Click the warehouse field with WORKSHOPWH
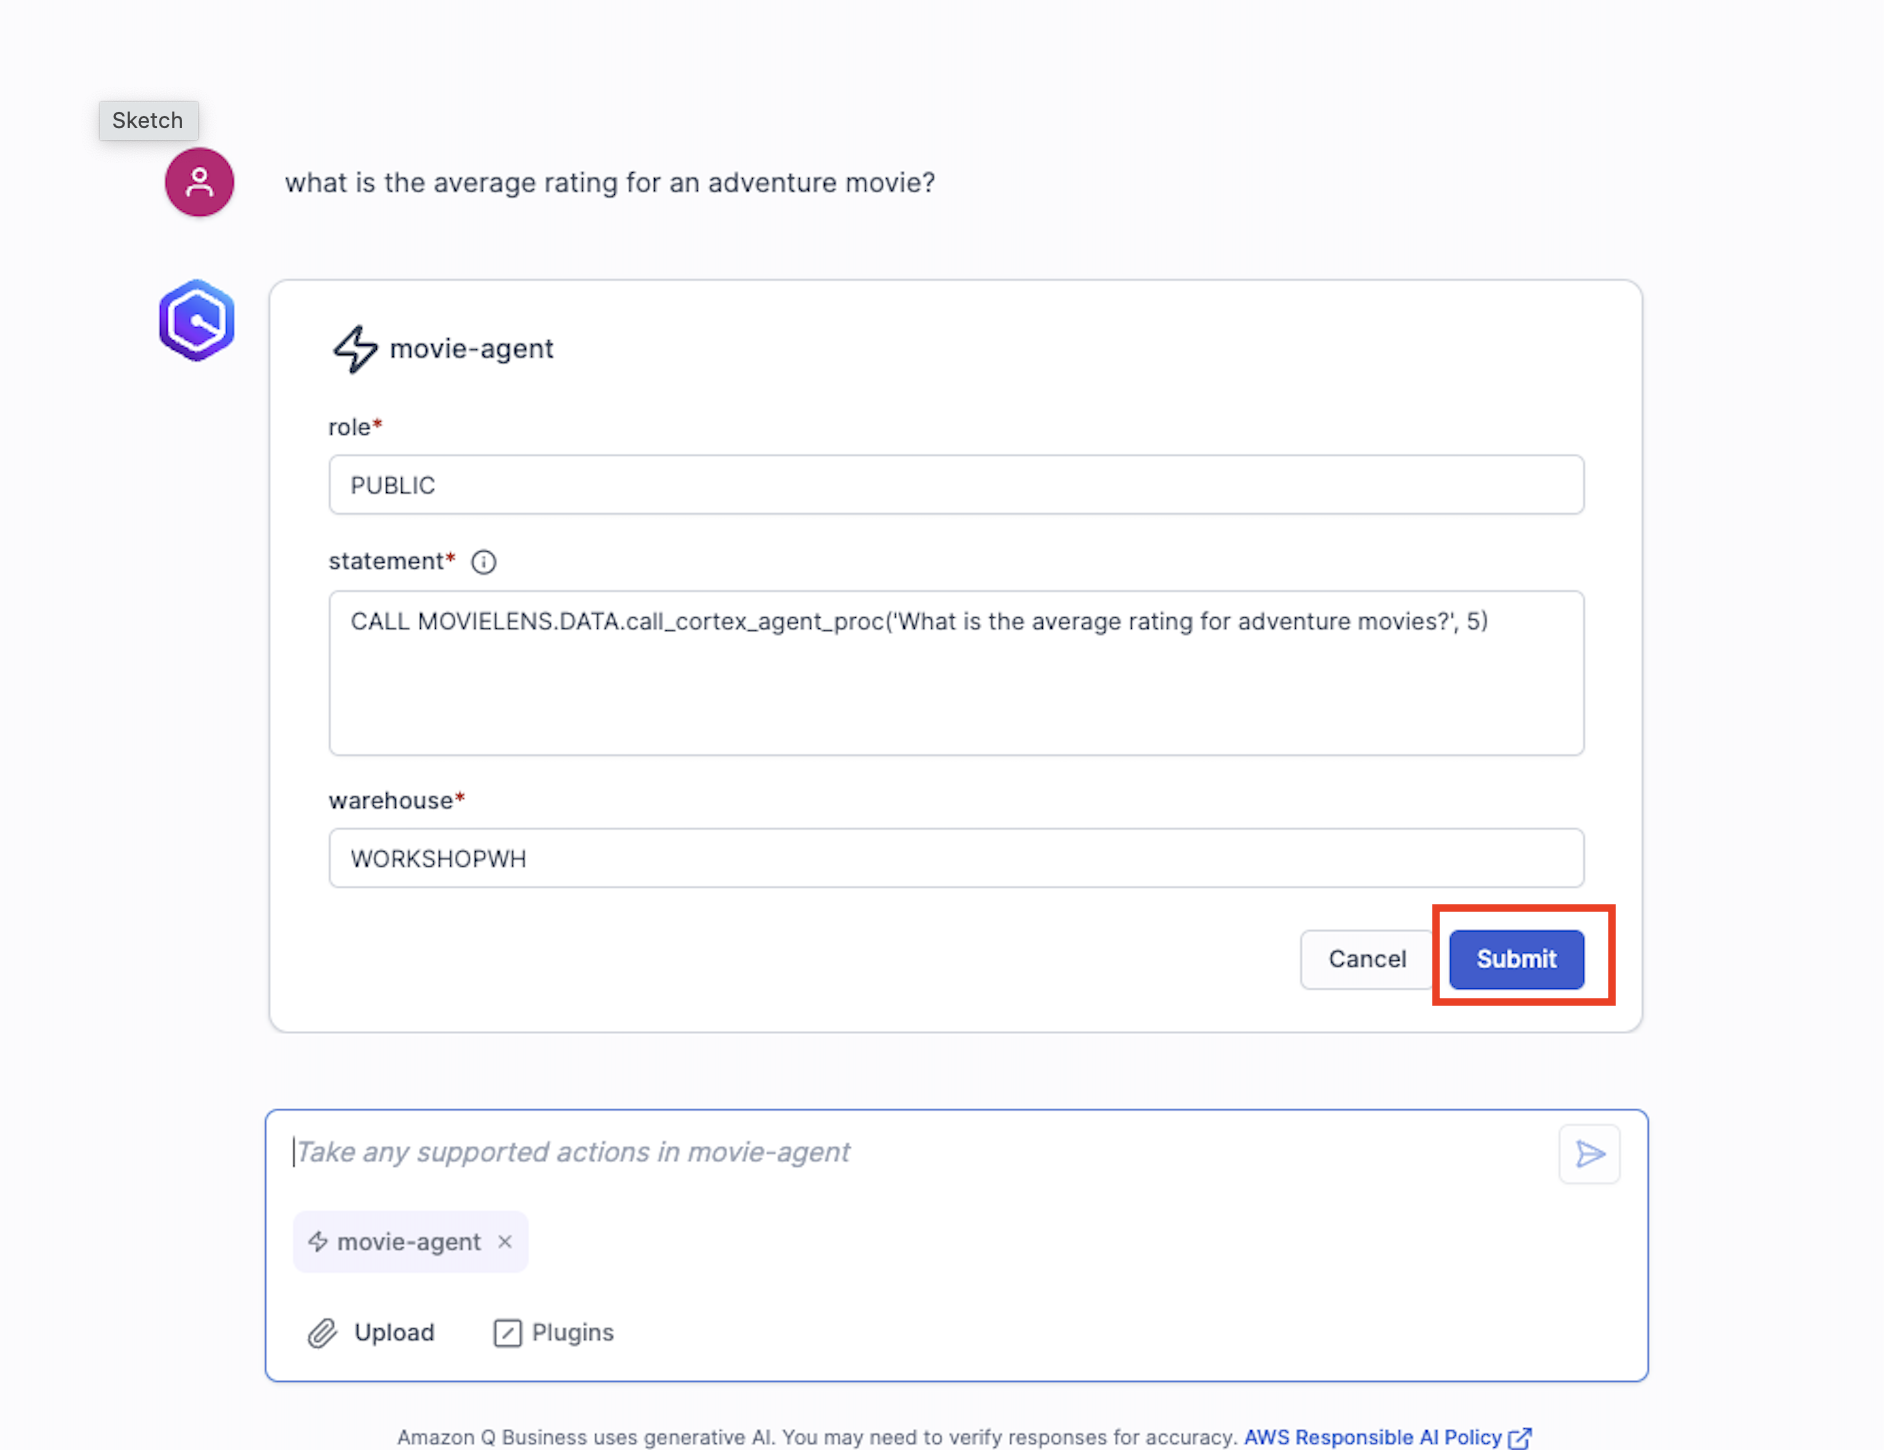Screen dimensions: 1884x1450 (955, 858)
